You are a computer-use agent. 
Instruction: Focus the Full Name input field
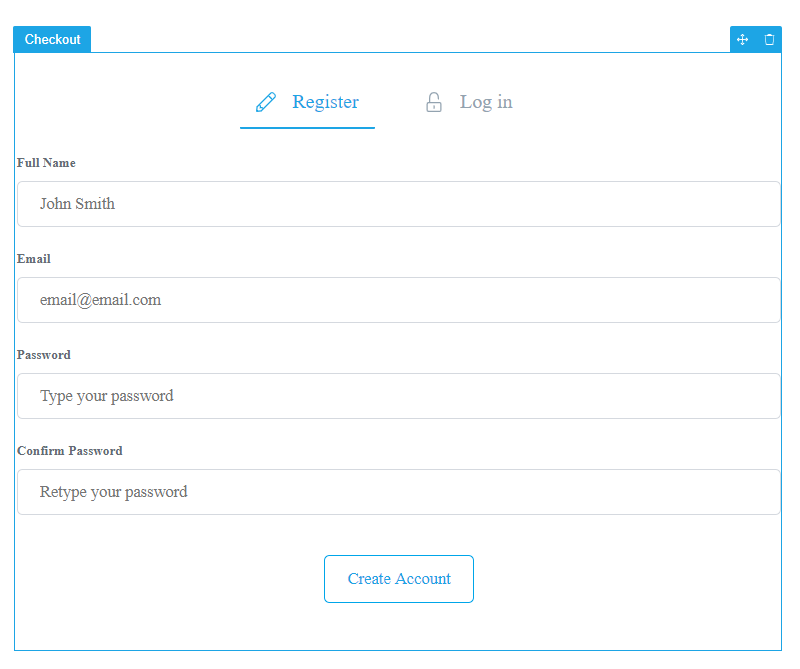pyautogui.click(x=399, y=204)
